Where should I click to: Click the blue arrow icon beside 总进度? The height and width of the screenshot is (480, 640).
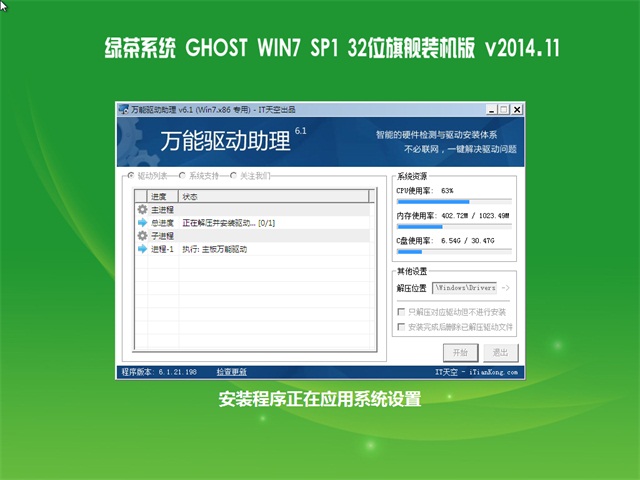point(142,222)
